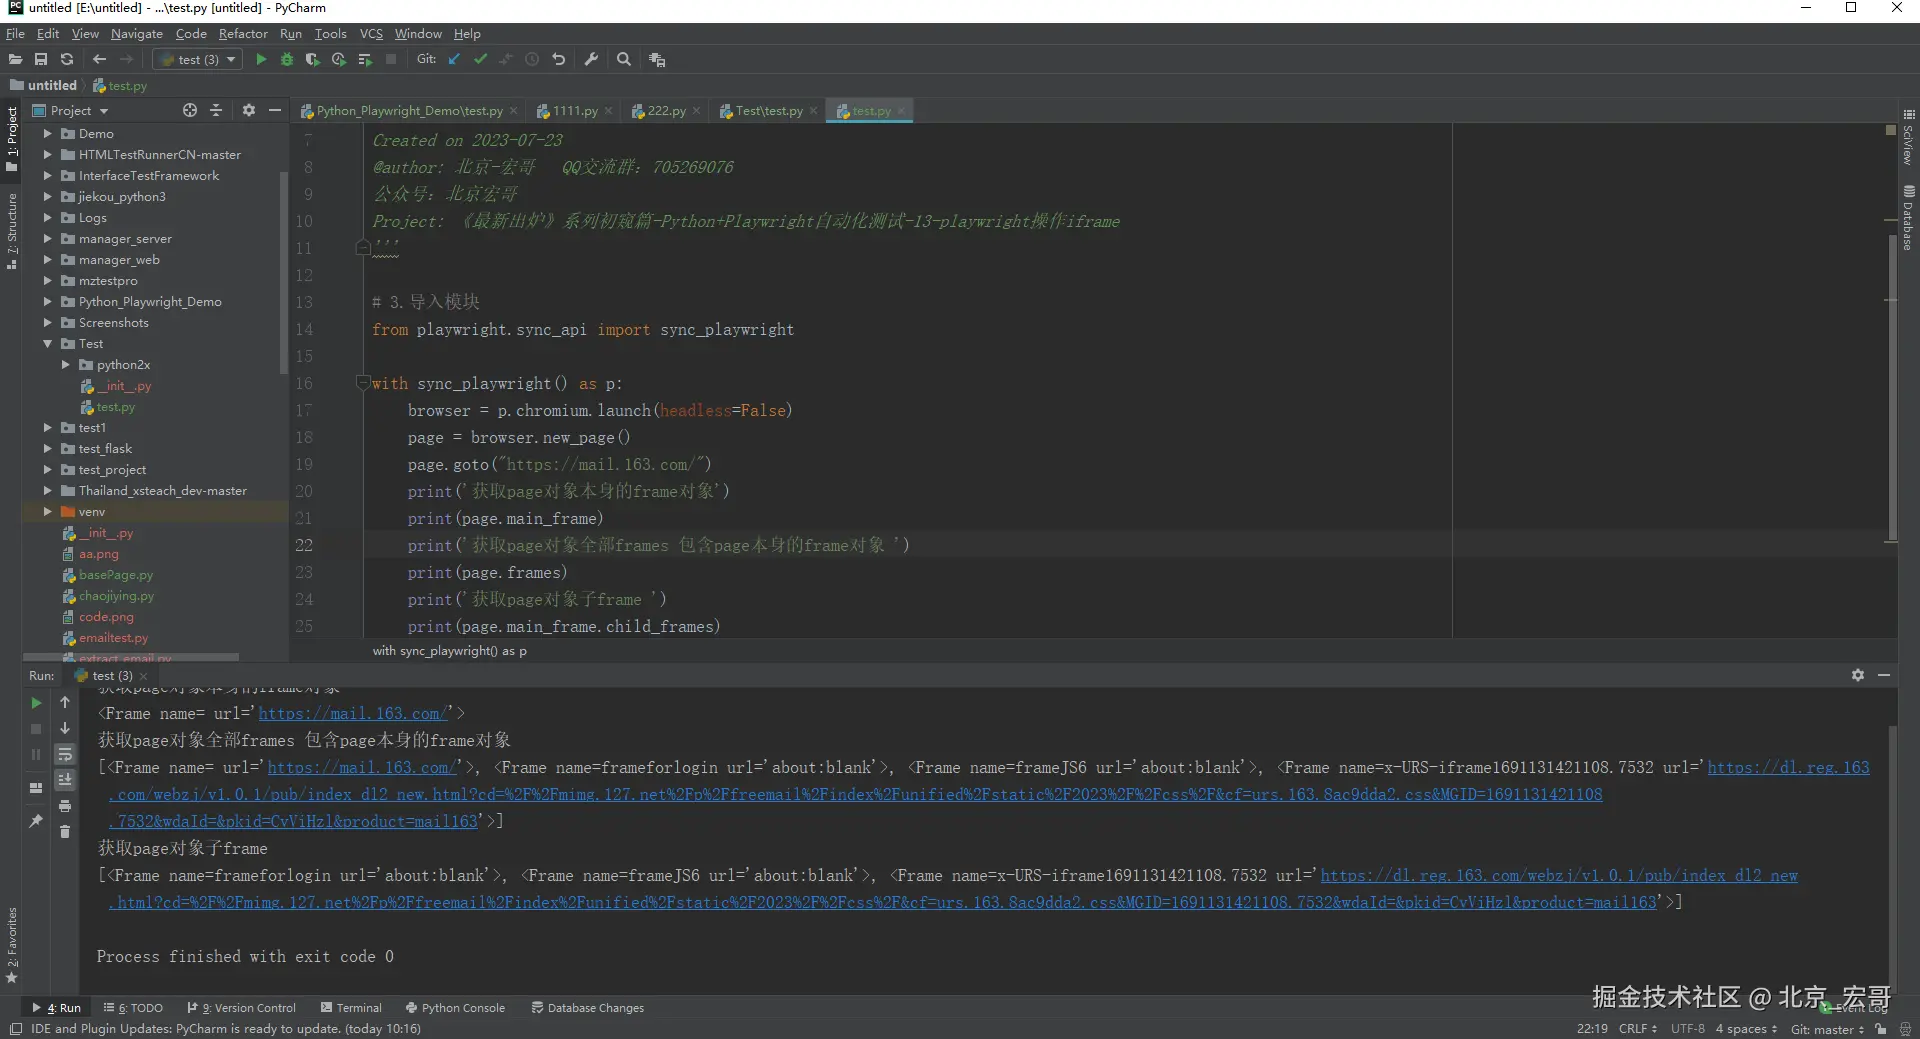Open the test (3) run configuration dropdown
Screen dimensions: 1920x1039
[x=198, y=60]
